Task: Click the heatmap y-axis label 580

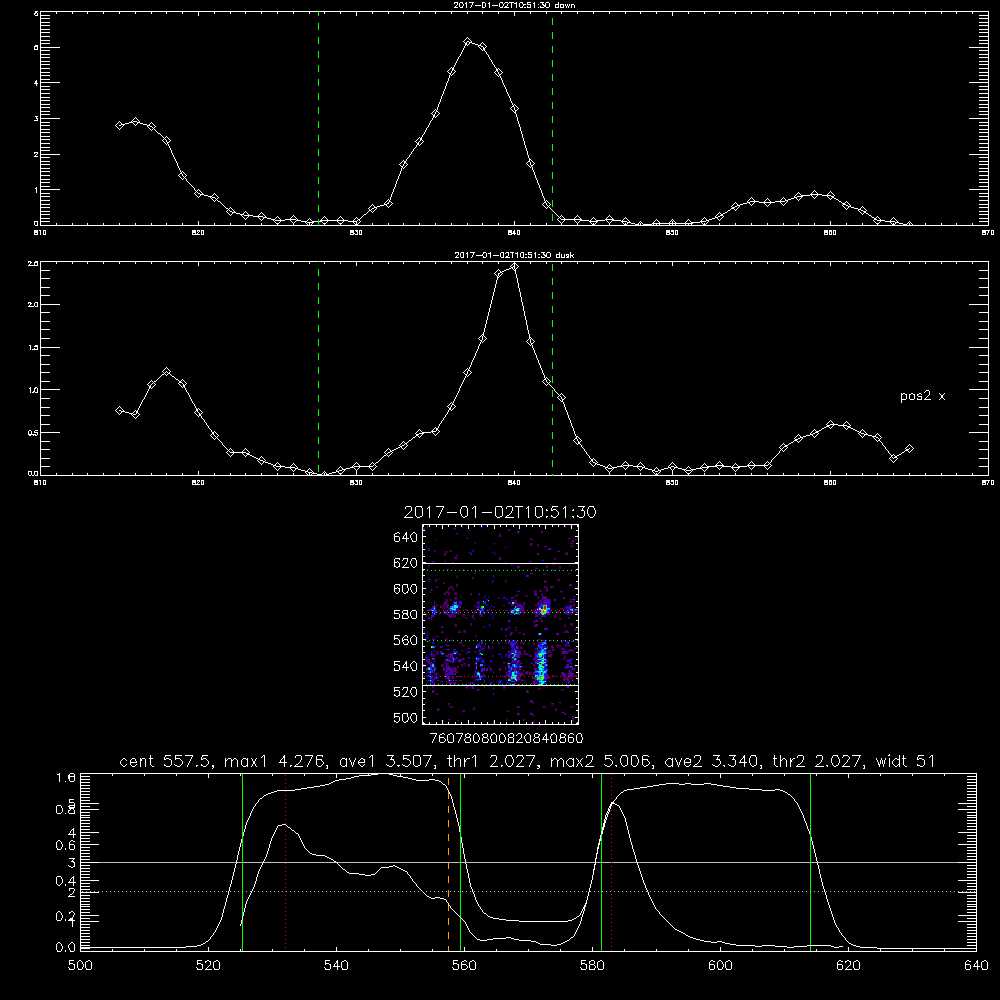Action: [x=406, y=615]
